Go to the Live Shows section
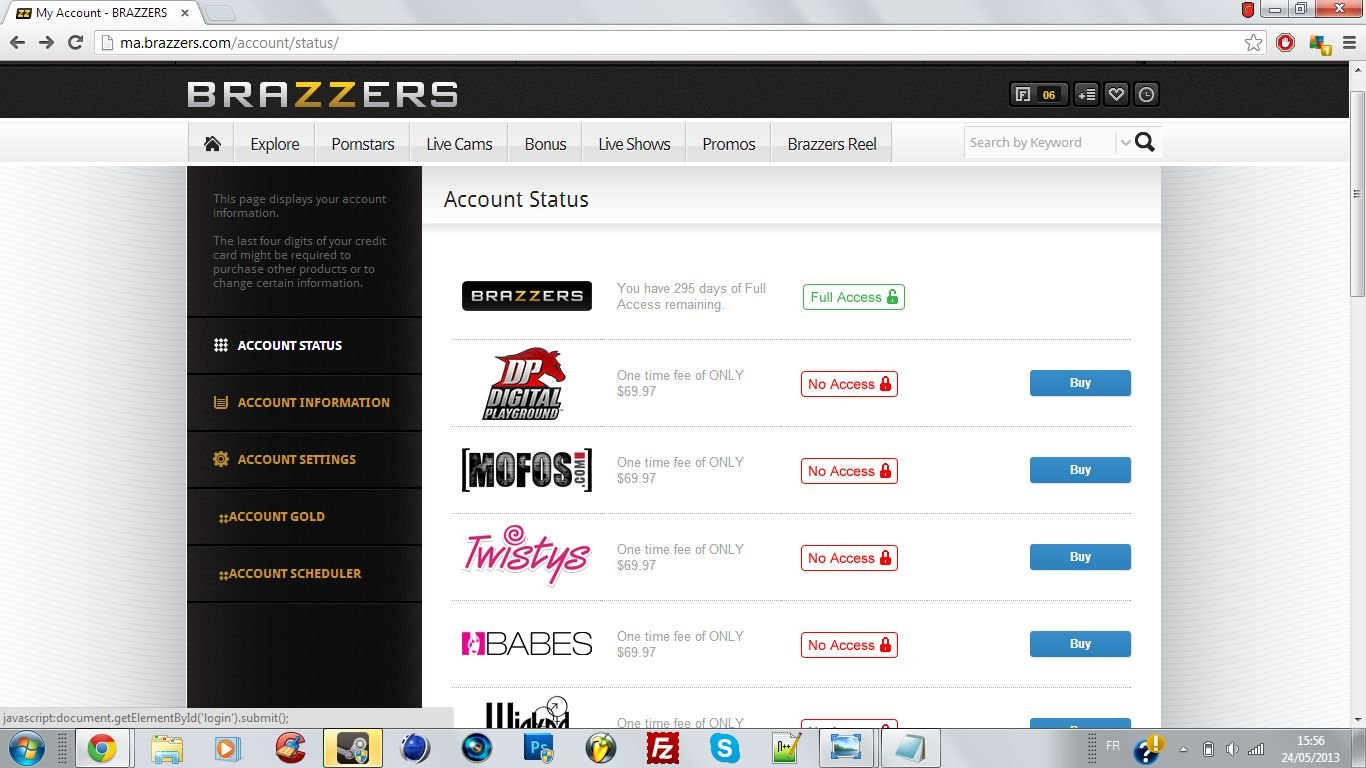The height and width of the screenshot is (768, 1366). tap(634, 144)
